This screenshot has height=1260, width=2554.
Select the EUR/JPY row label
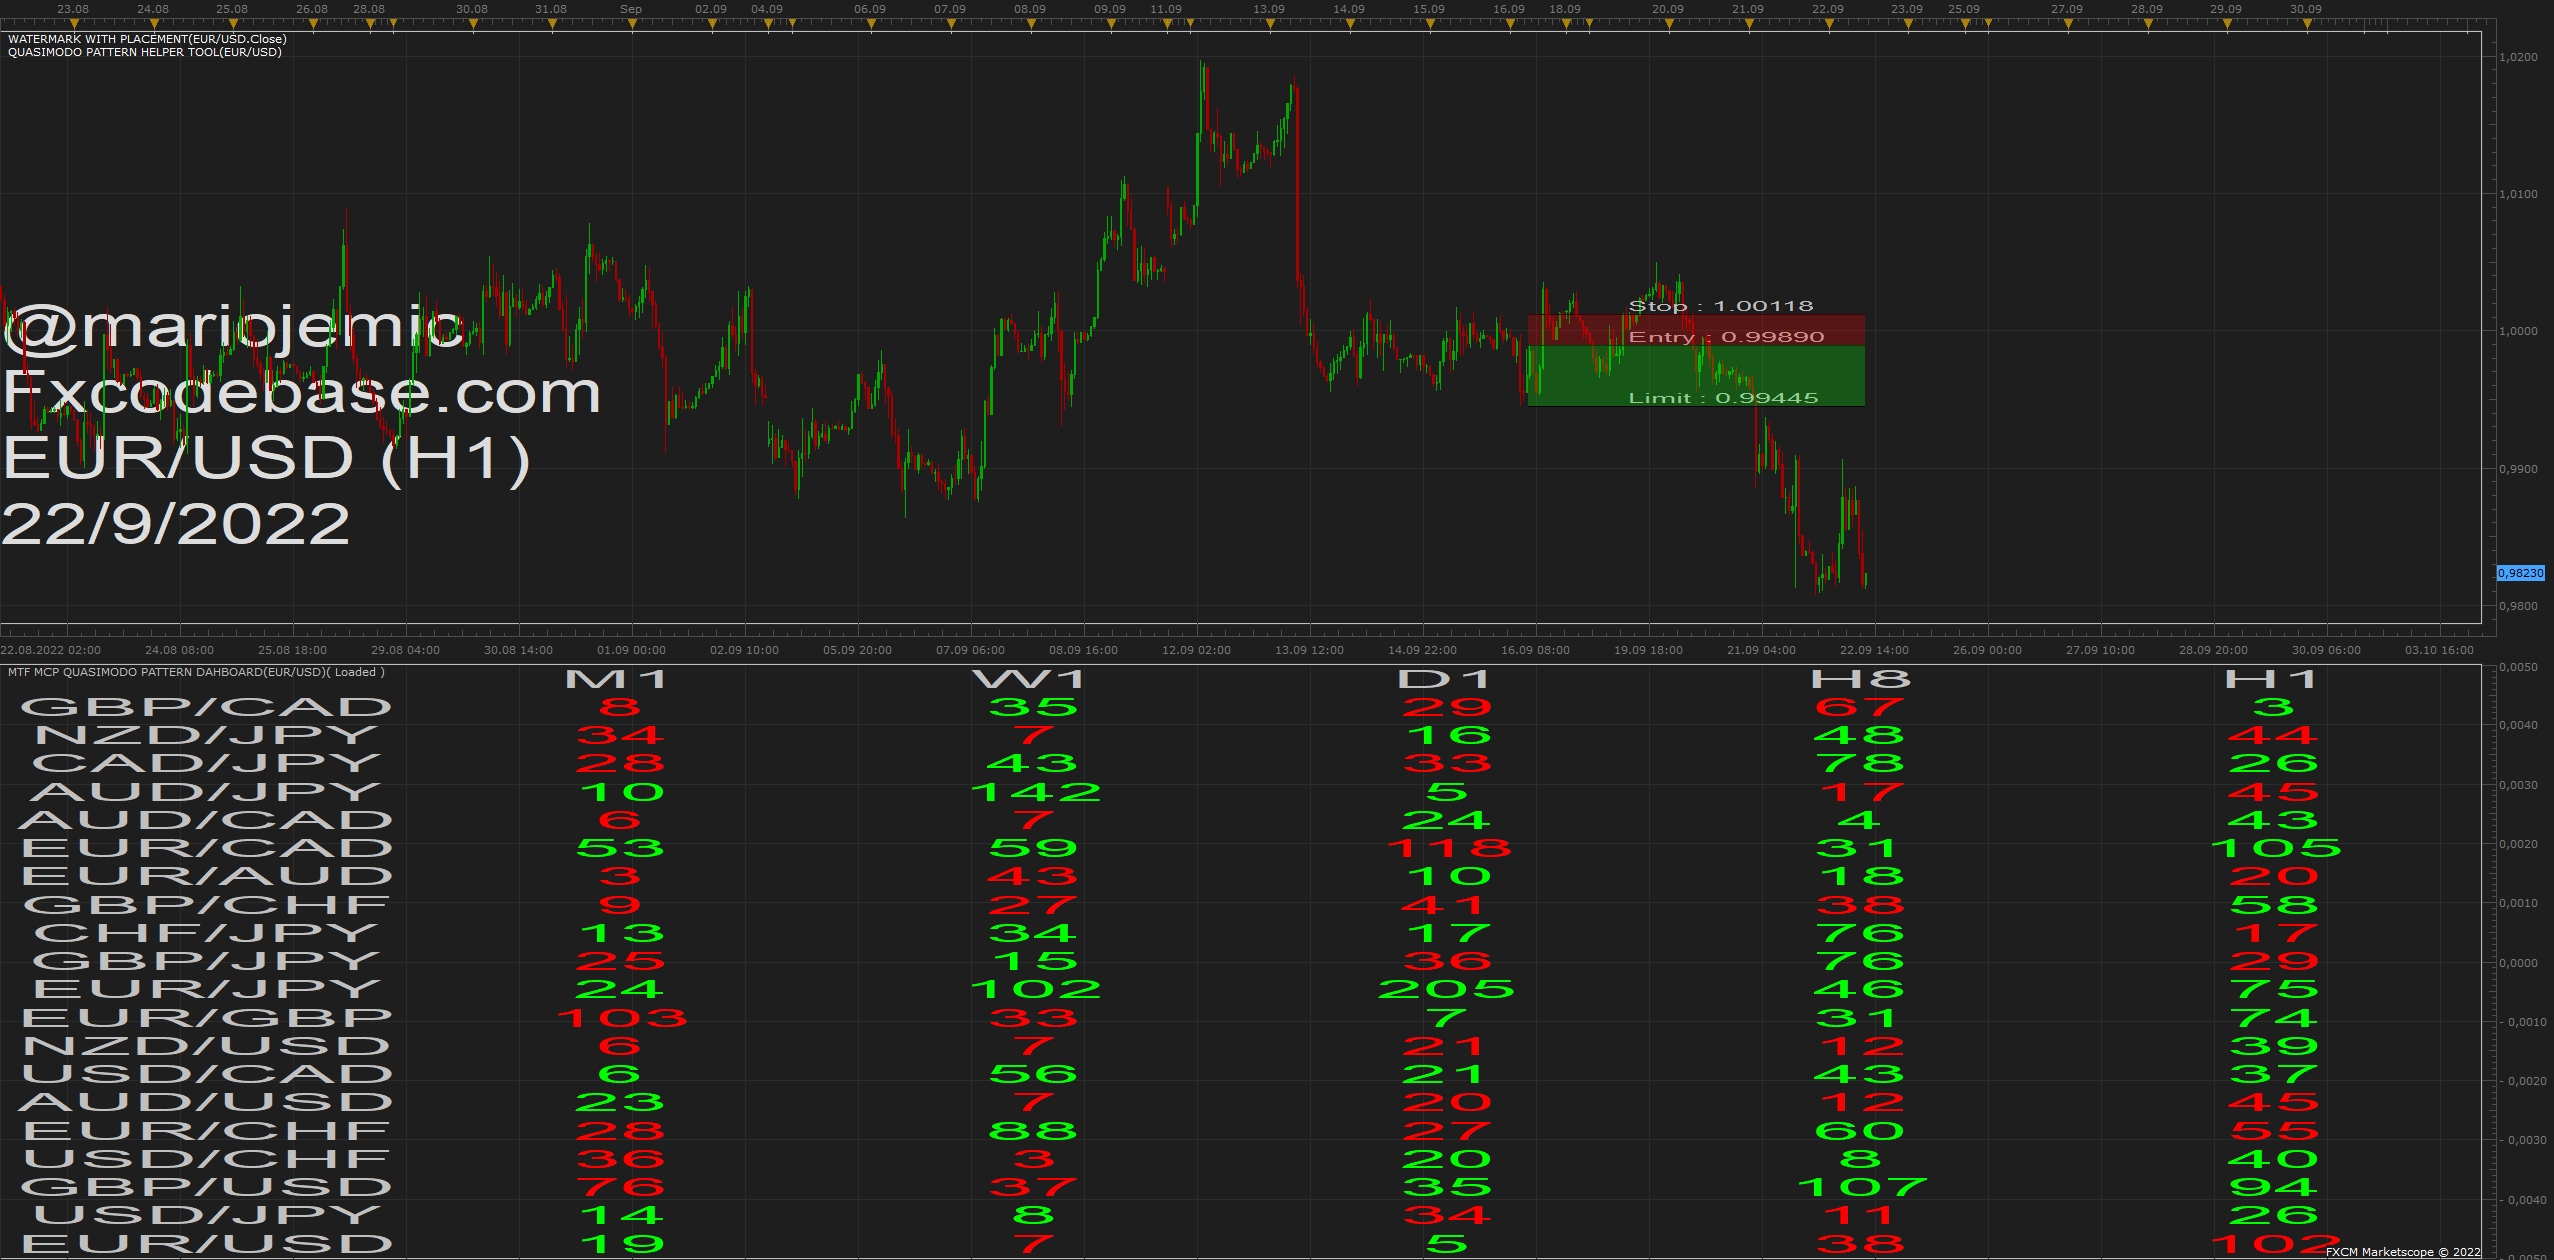pyautogui.click(x=206, y=989)
